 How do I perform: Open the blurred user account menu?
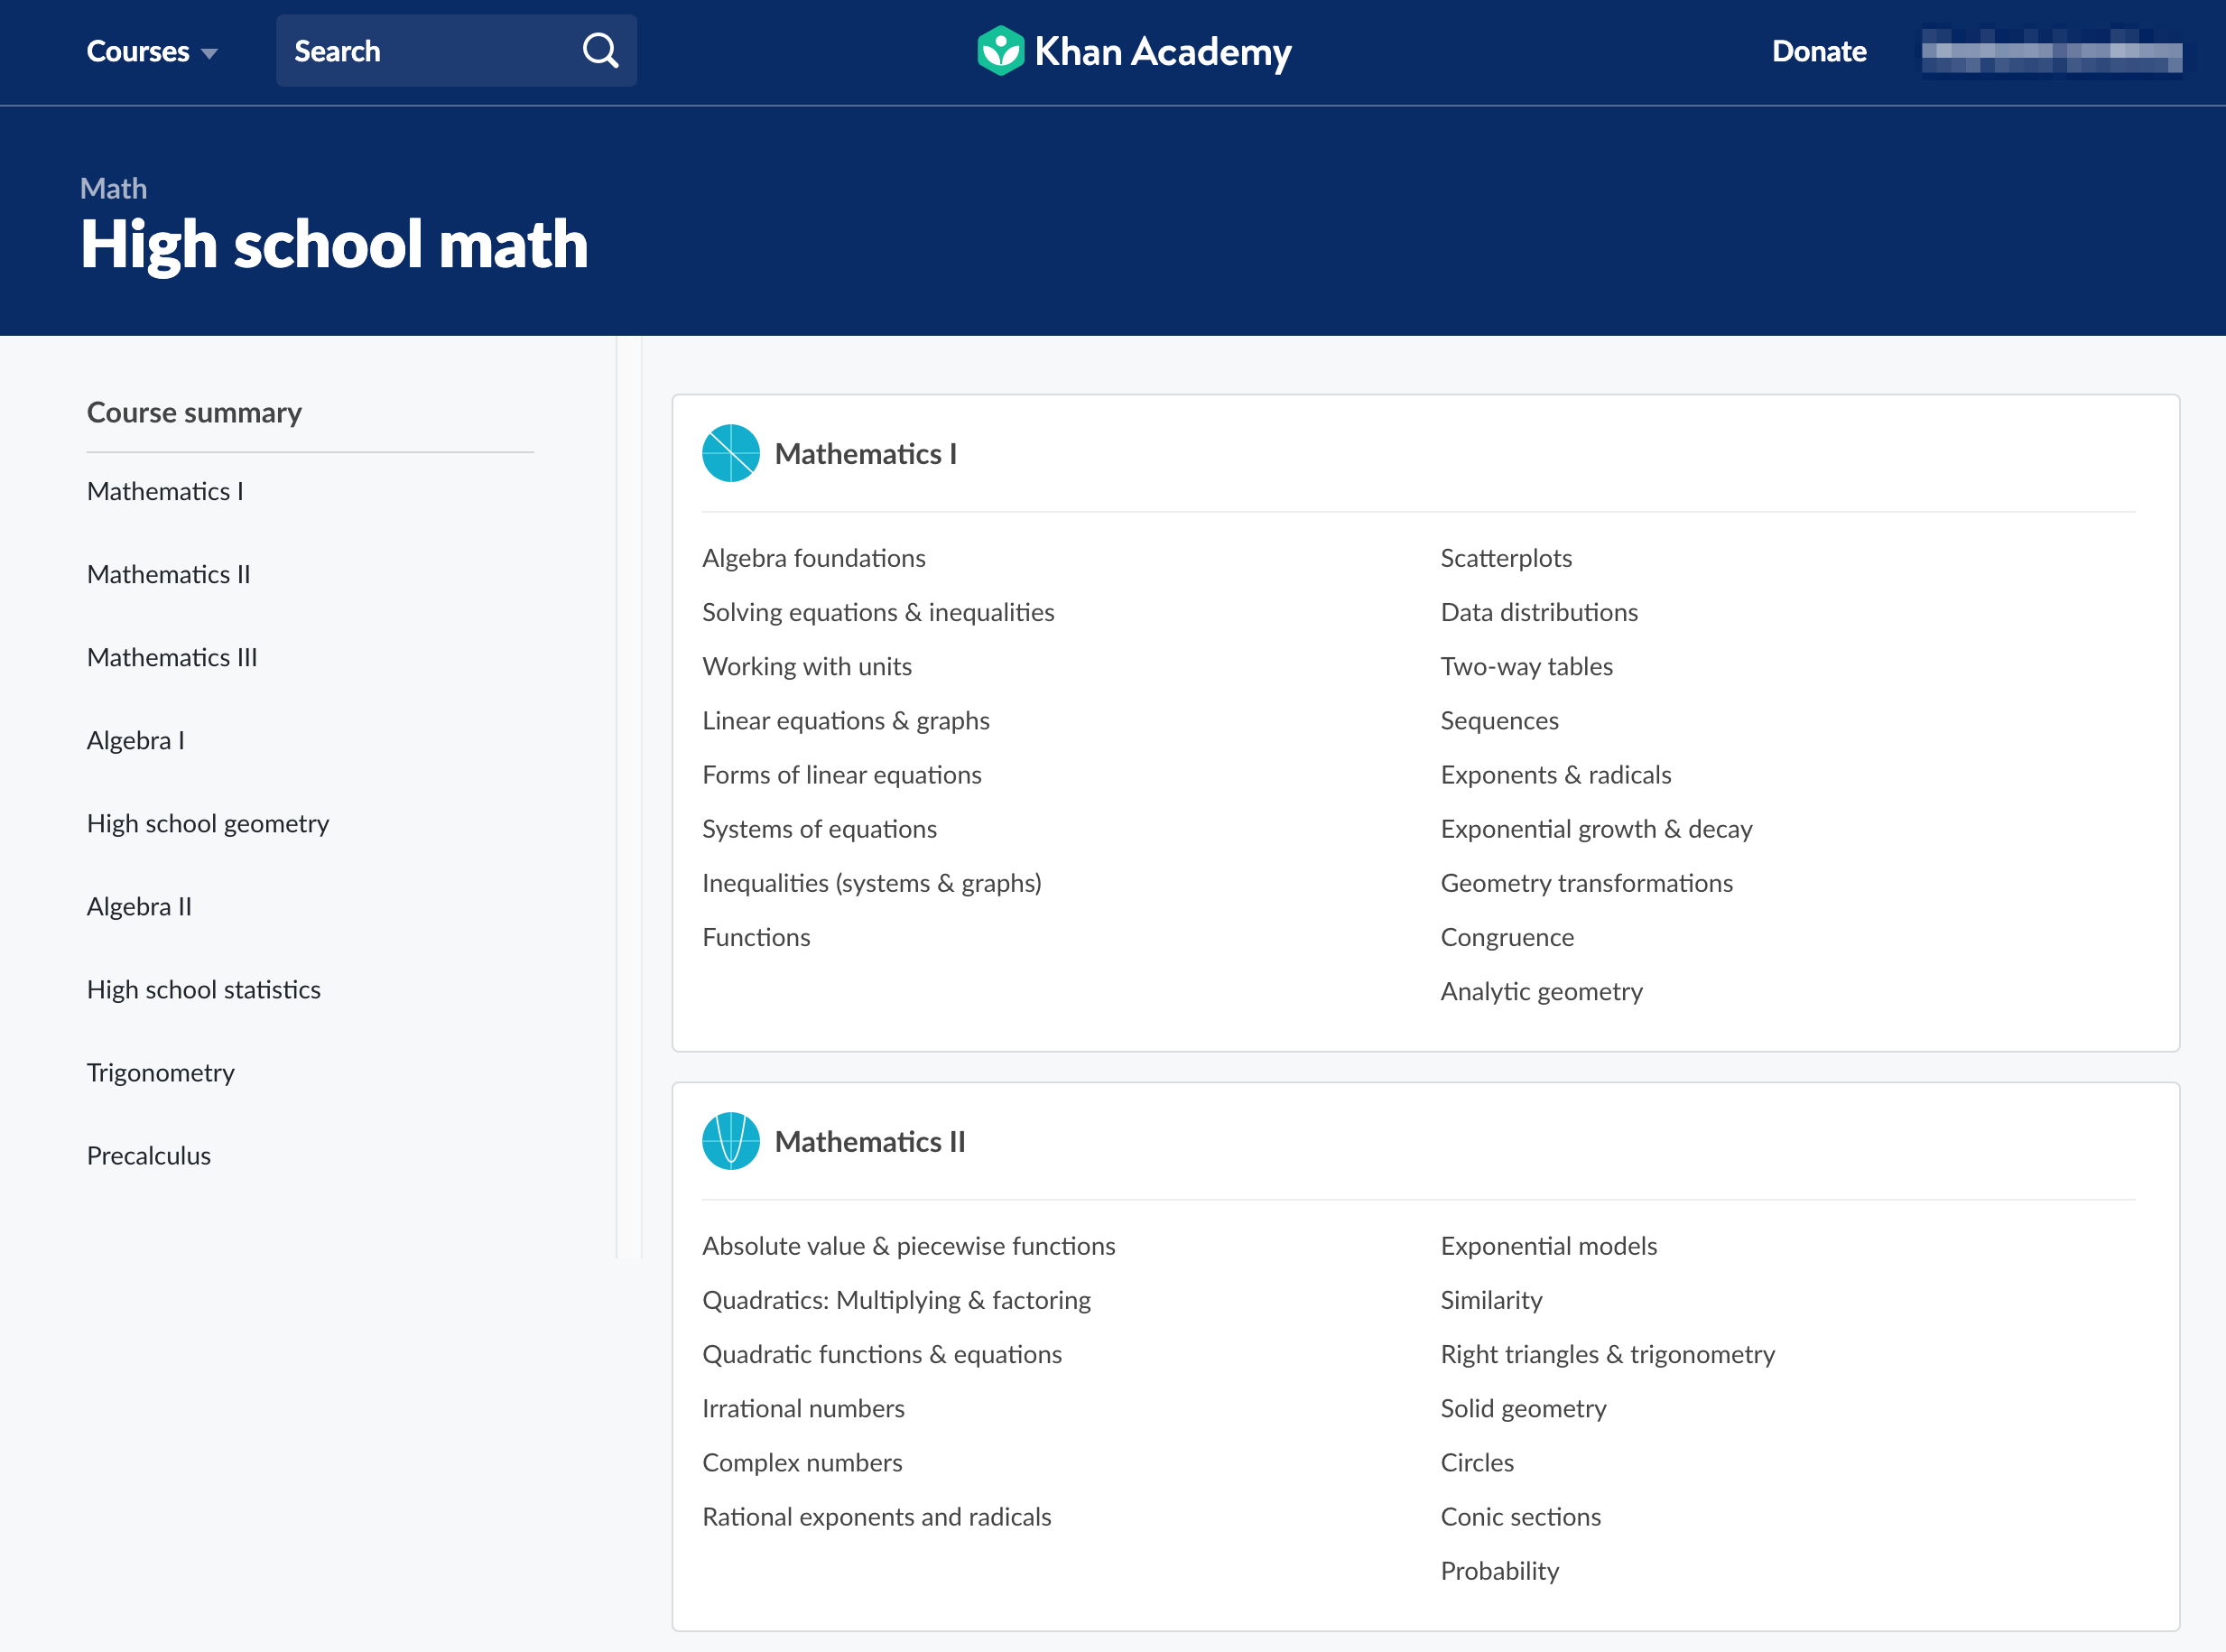(2051, 51)
